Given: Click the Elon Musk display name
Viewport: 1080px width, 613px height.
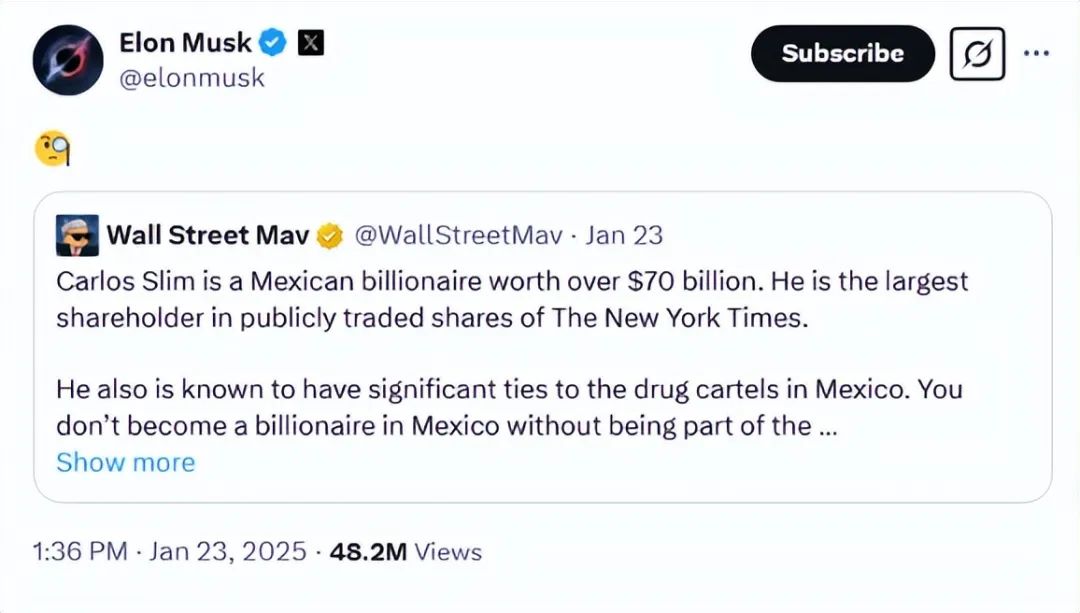Looking at the screenshot, I should pos(185,42).
